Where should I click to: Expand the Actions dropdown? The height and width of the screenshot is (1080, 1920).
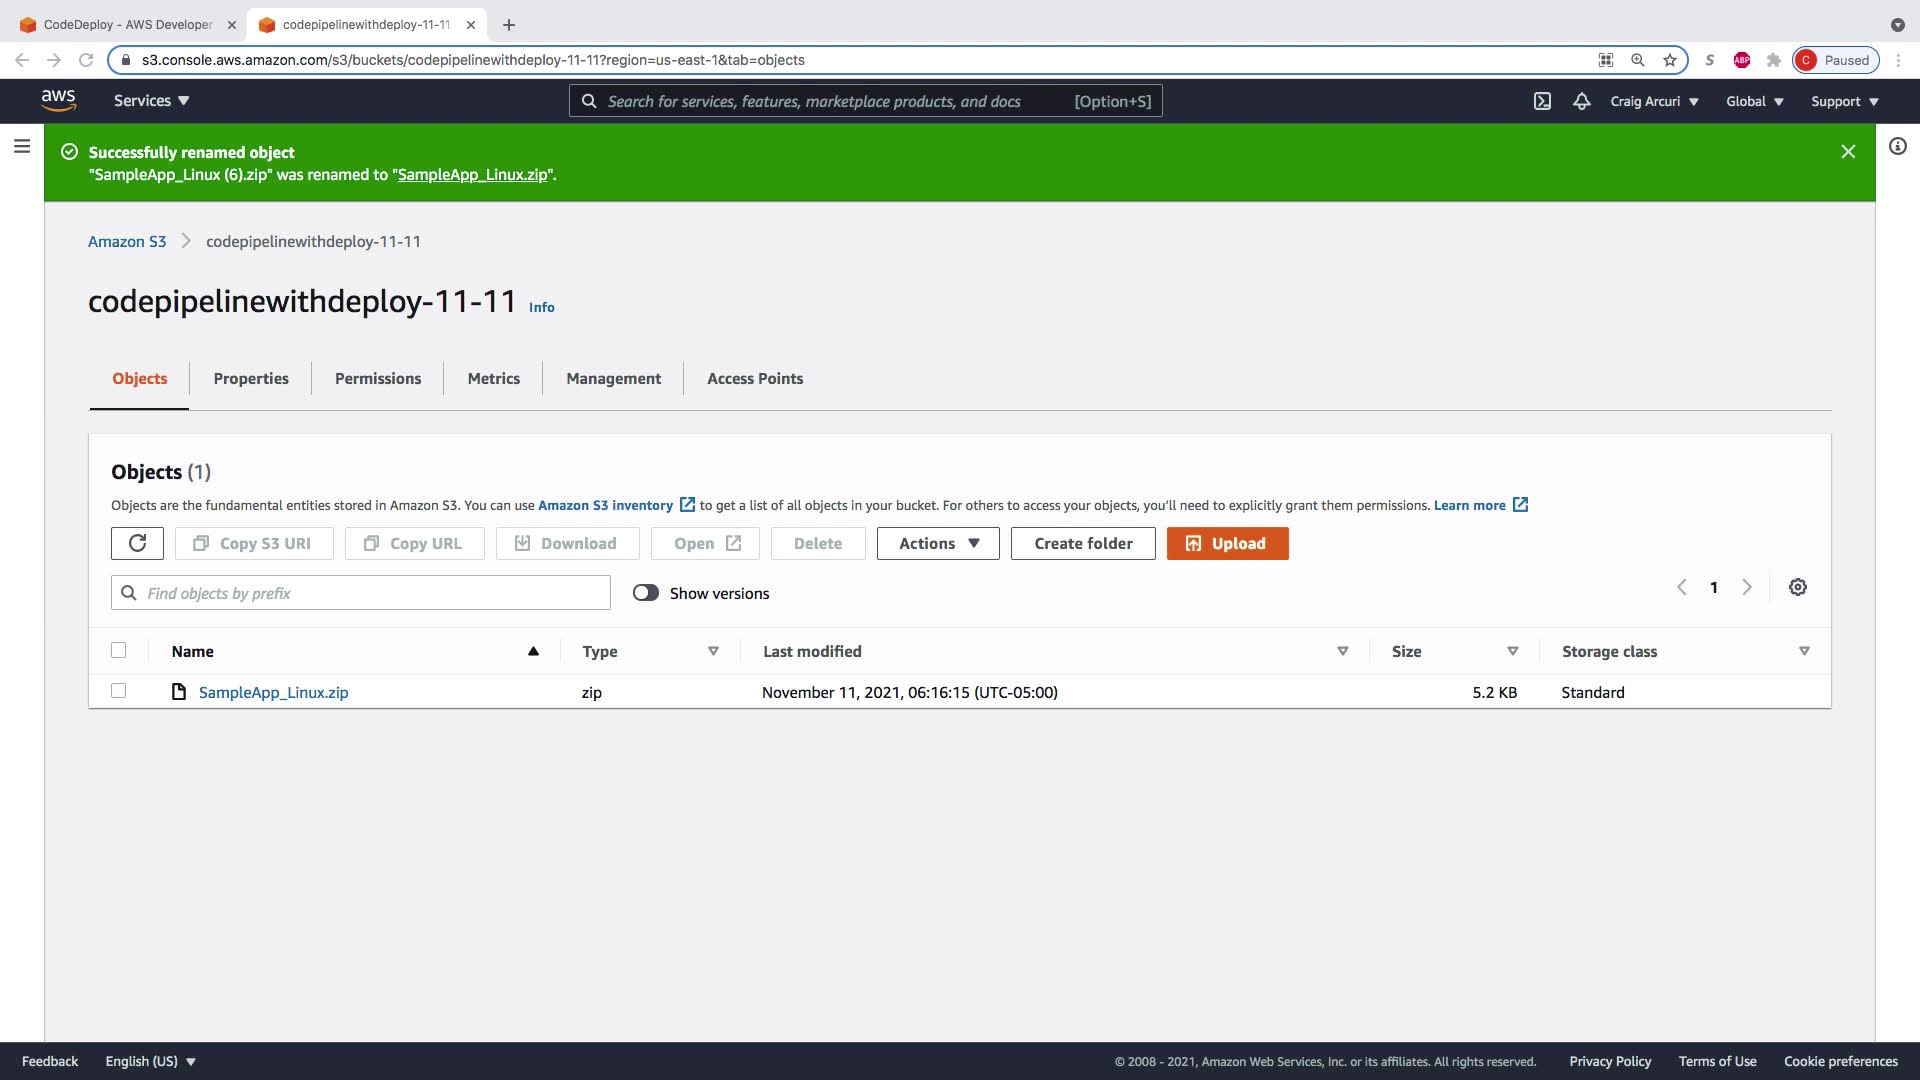coord(937,543)
